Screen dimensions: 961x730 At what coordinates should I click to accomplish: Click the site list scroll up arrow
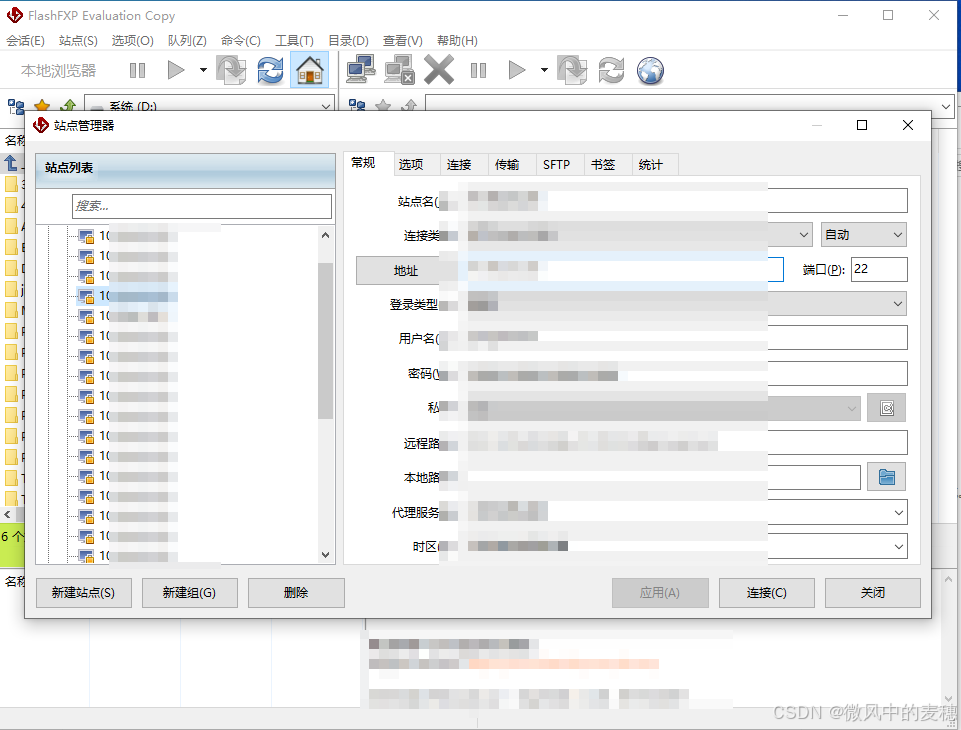pos(325,235)
